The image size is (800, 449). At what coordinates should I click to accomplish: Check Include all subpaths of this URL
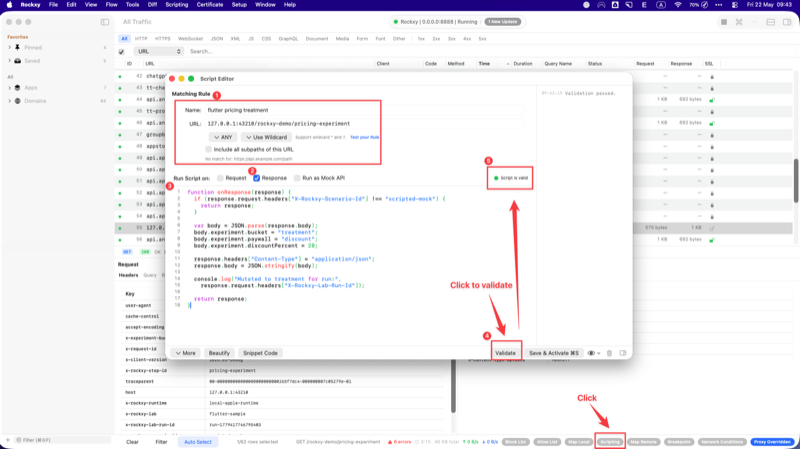(208, 149)
